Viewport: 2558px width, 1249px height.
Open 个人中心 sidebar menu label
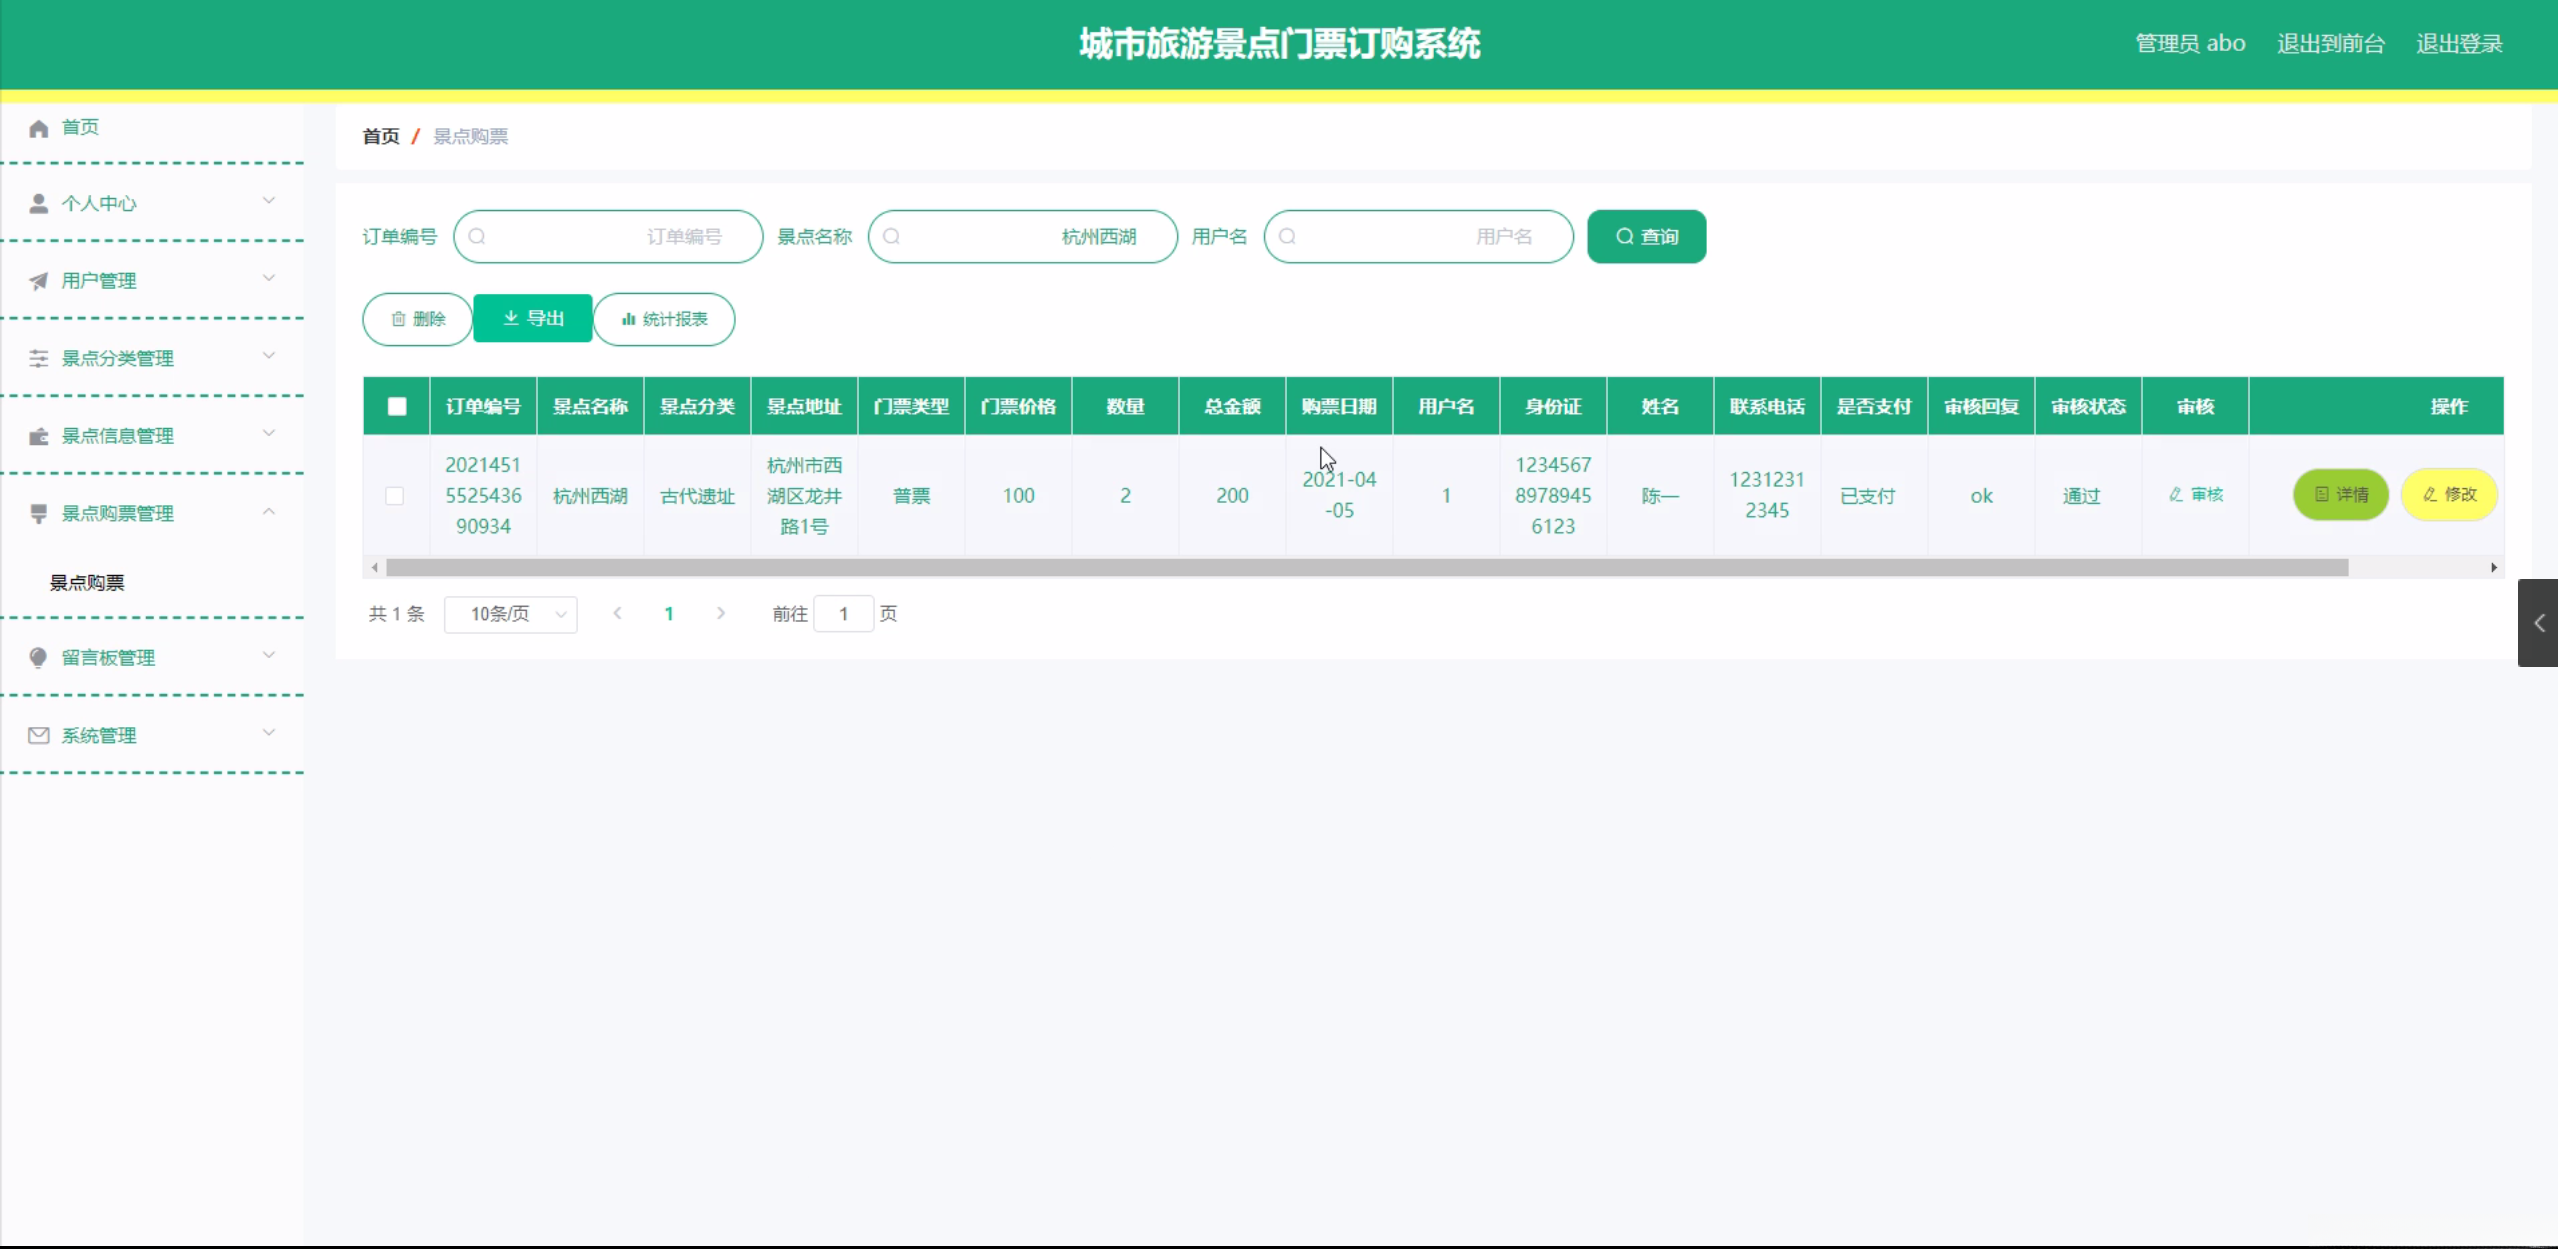tap(99, 204)
